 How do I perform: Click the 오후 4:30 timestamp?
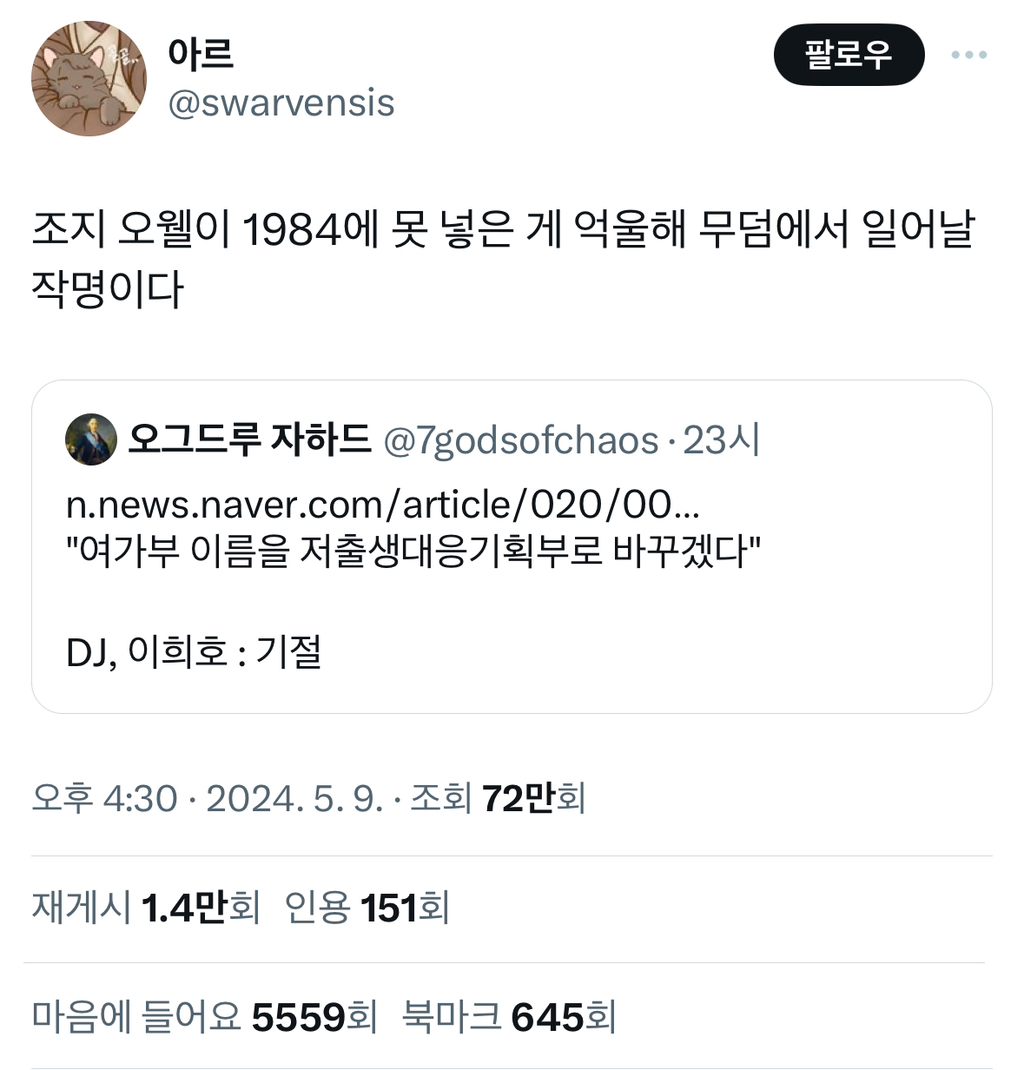104,798
